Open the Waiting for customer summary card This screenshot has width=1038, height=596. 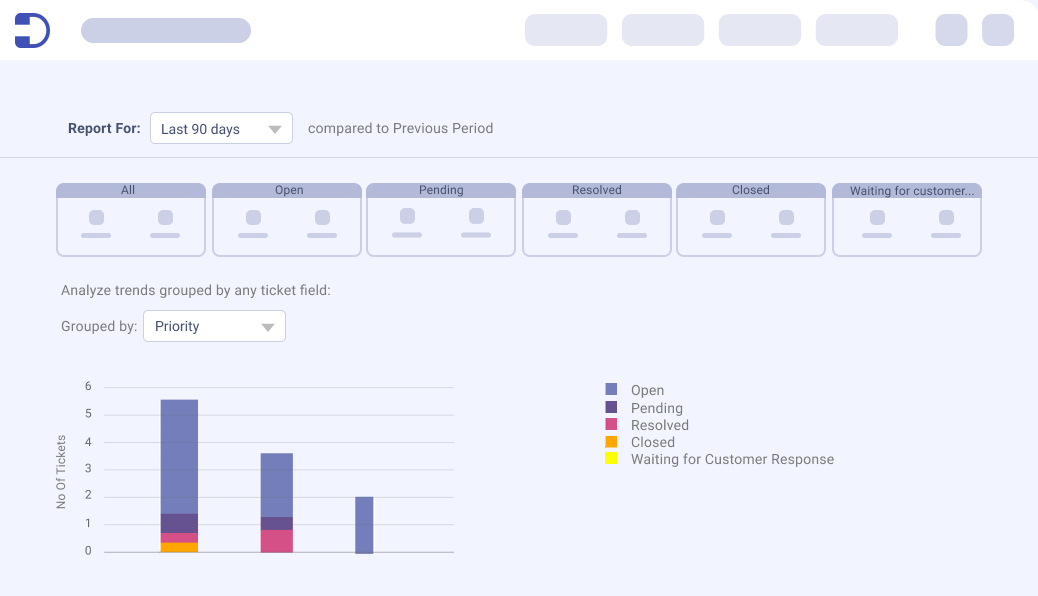pos(907,219)
